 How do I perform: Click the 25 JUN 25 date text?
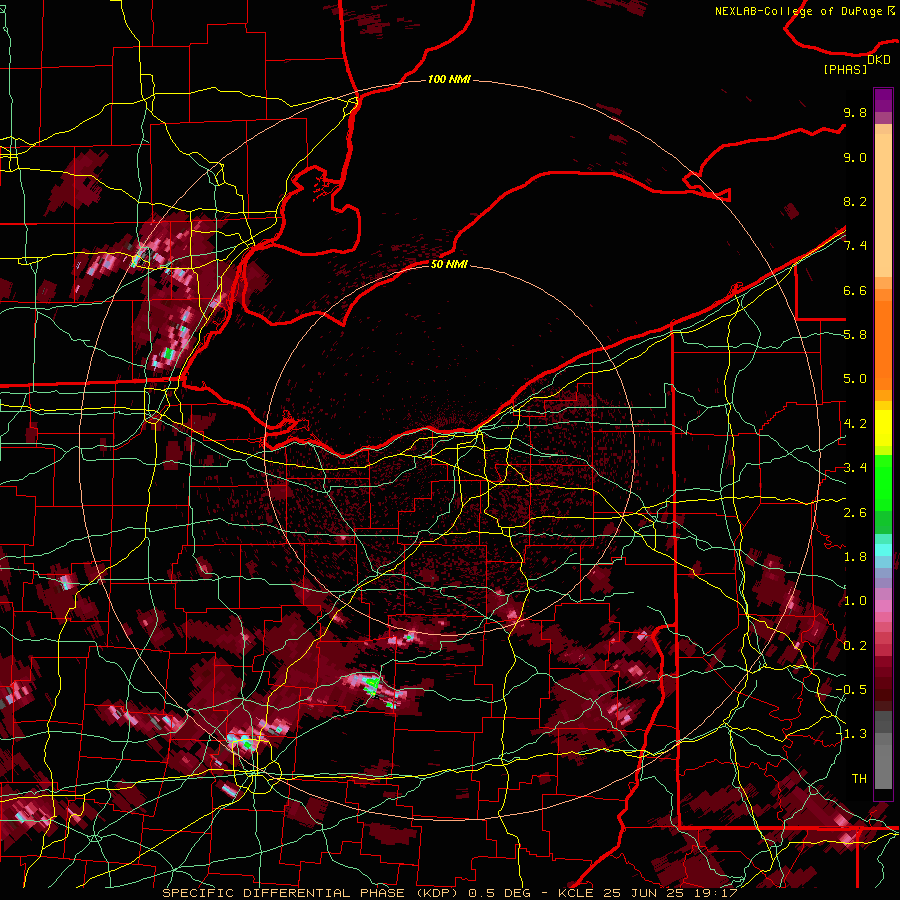coord(642,893)
